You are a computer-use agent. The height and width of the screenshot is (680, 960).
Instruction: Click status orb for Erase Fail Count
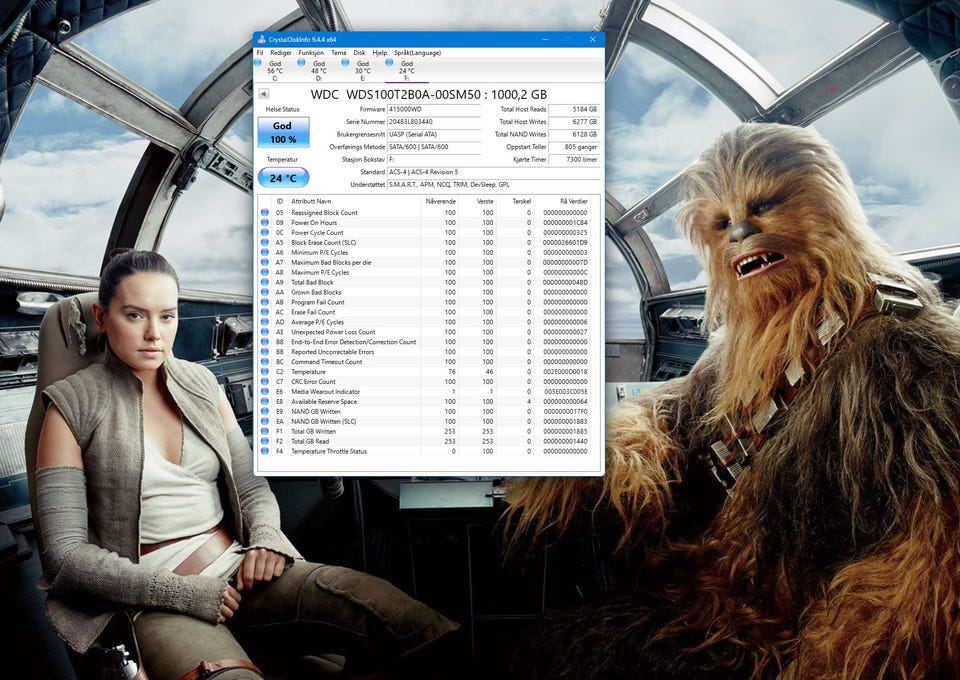coord(264,312)
